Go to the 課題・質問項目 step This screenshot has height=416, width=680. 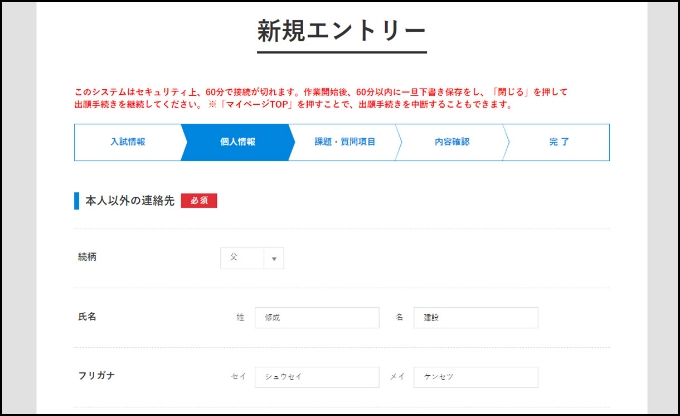coord(345,142)
